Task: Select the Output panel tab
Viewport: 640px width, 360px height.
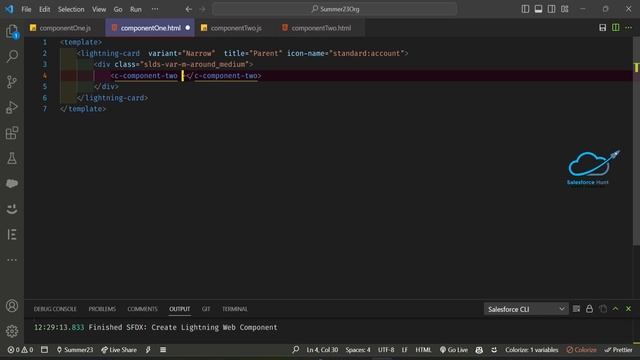Action: click(x=180, y=309)
